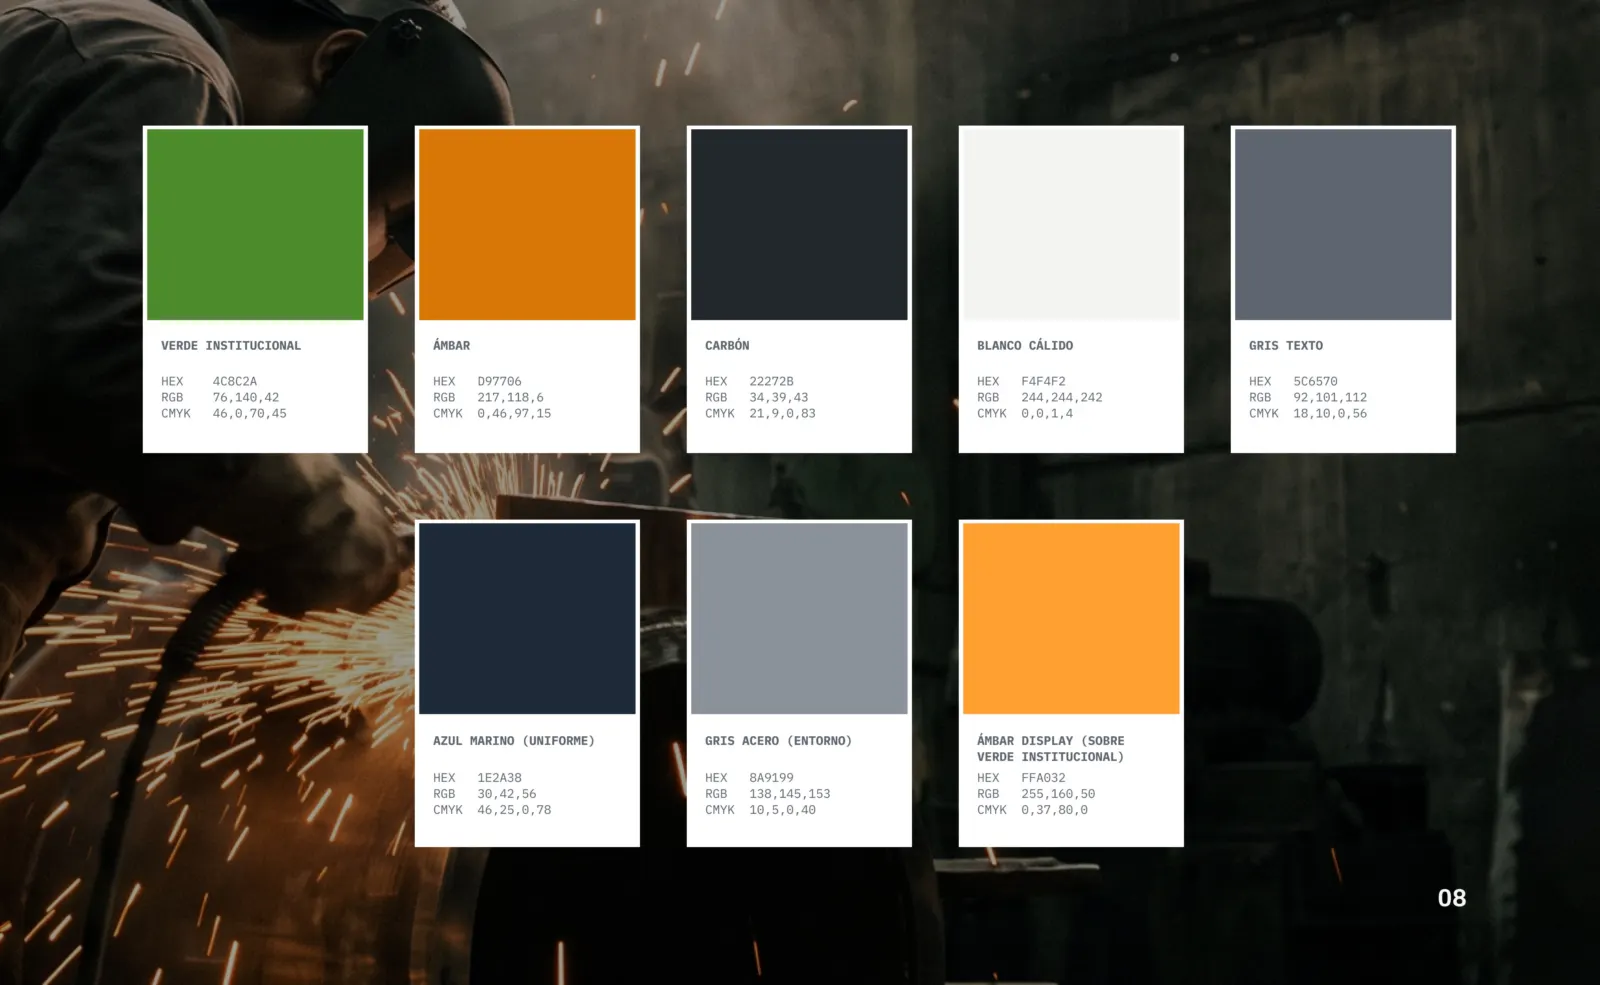Click CMYK value 10,5,0,40
1600x985 pixels.
click(782, 810)
